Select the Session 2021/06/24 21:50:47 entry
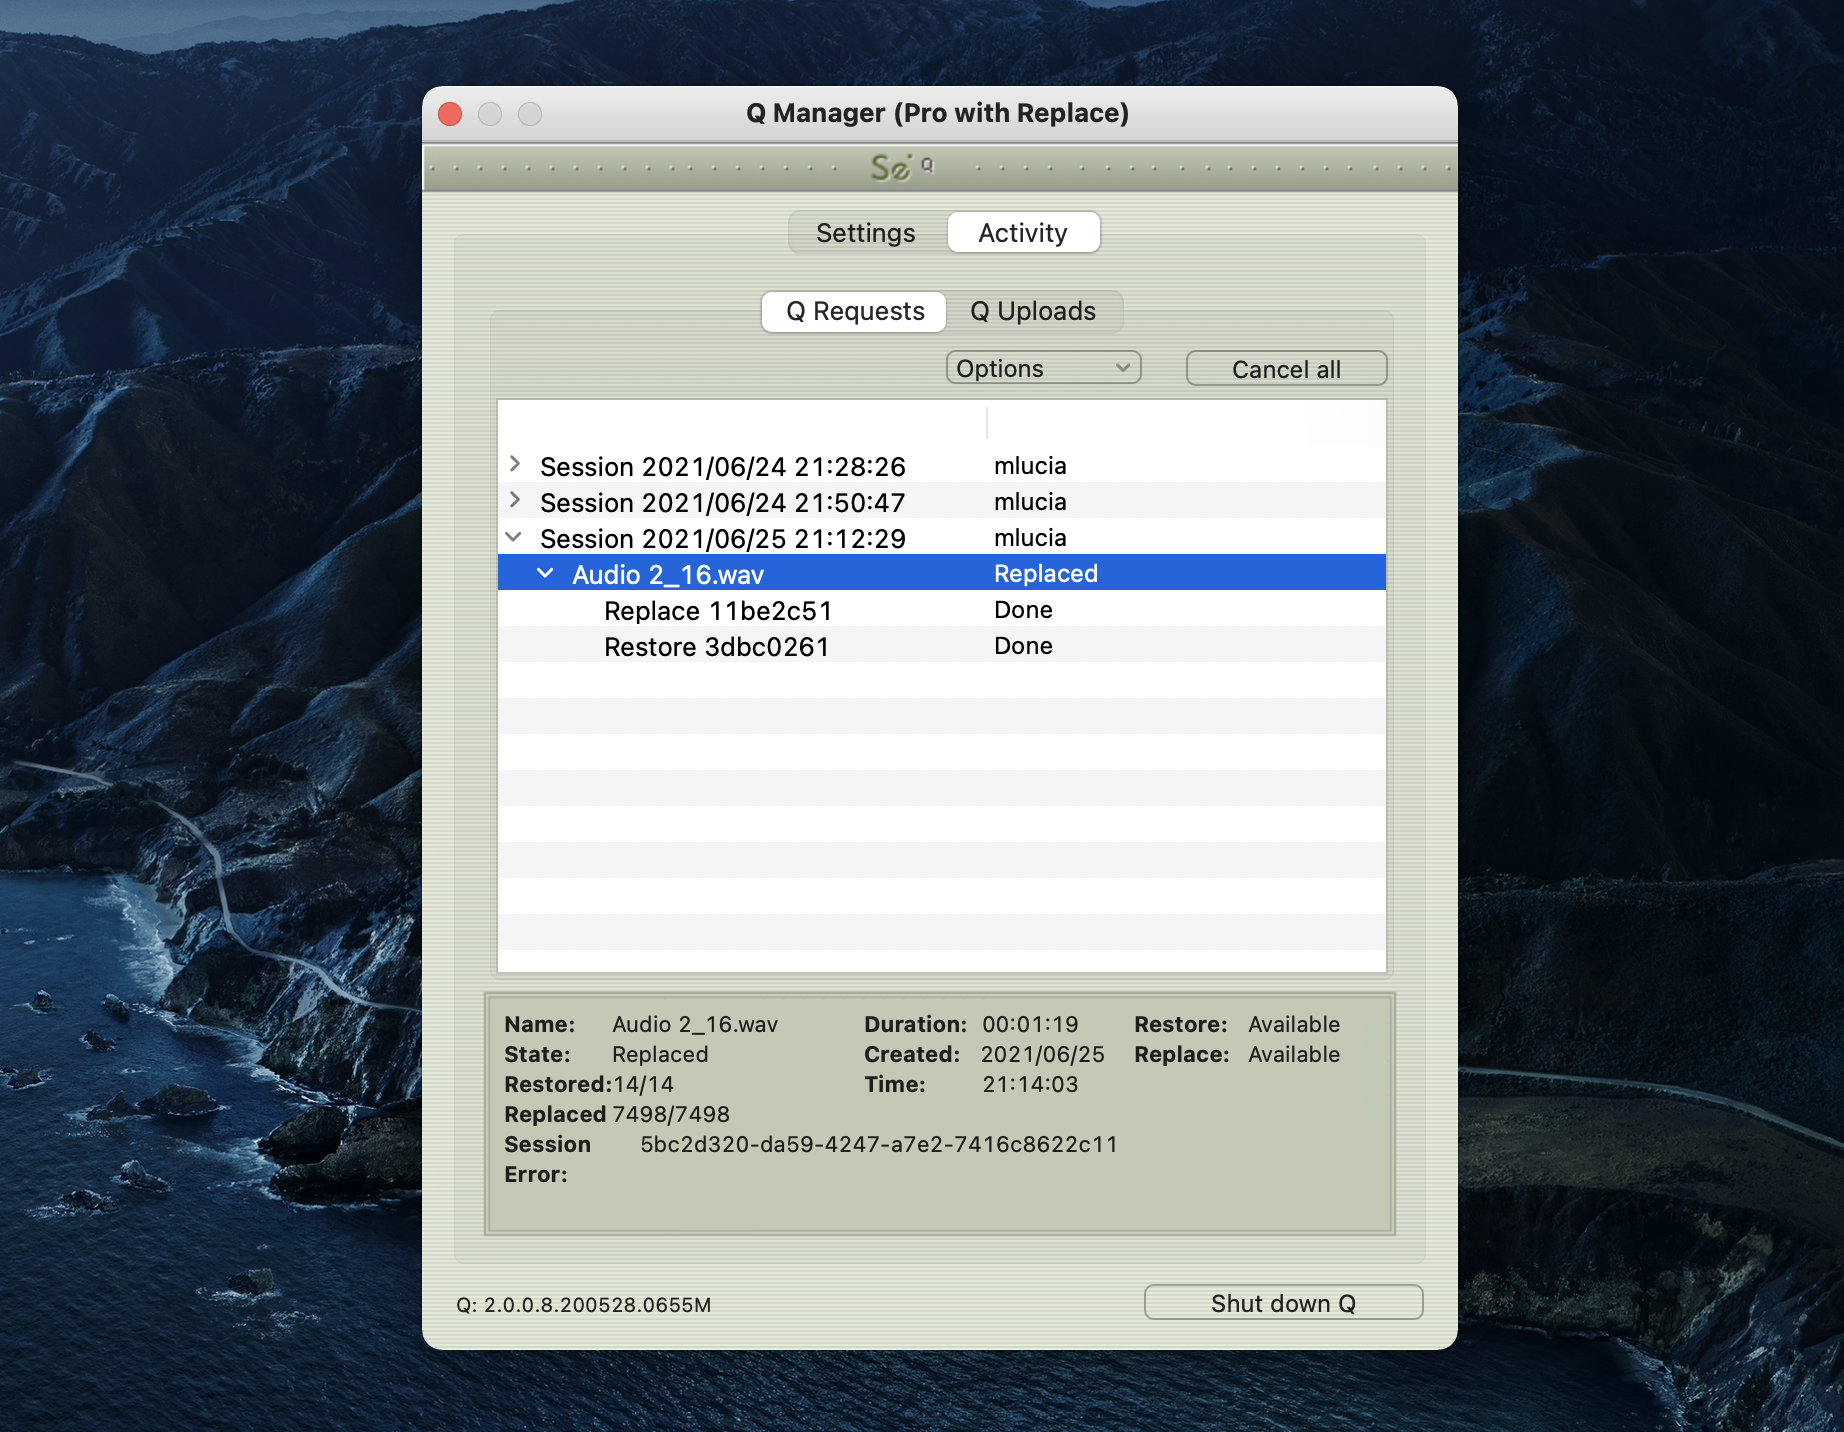 (x=722, y=503)
